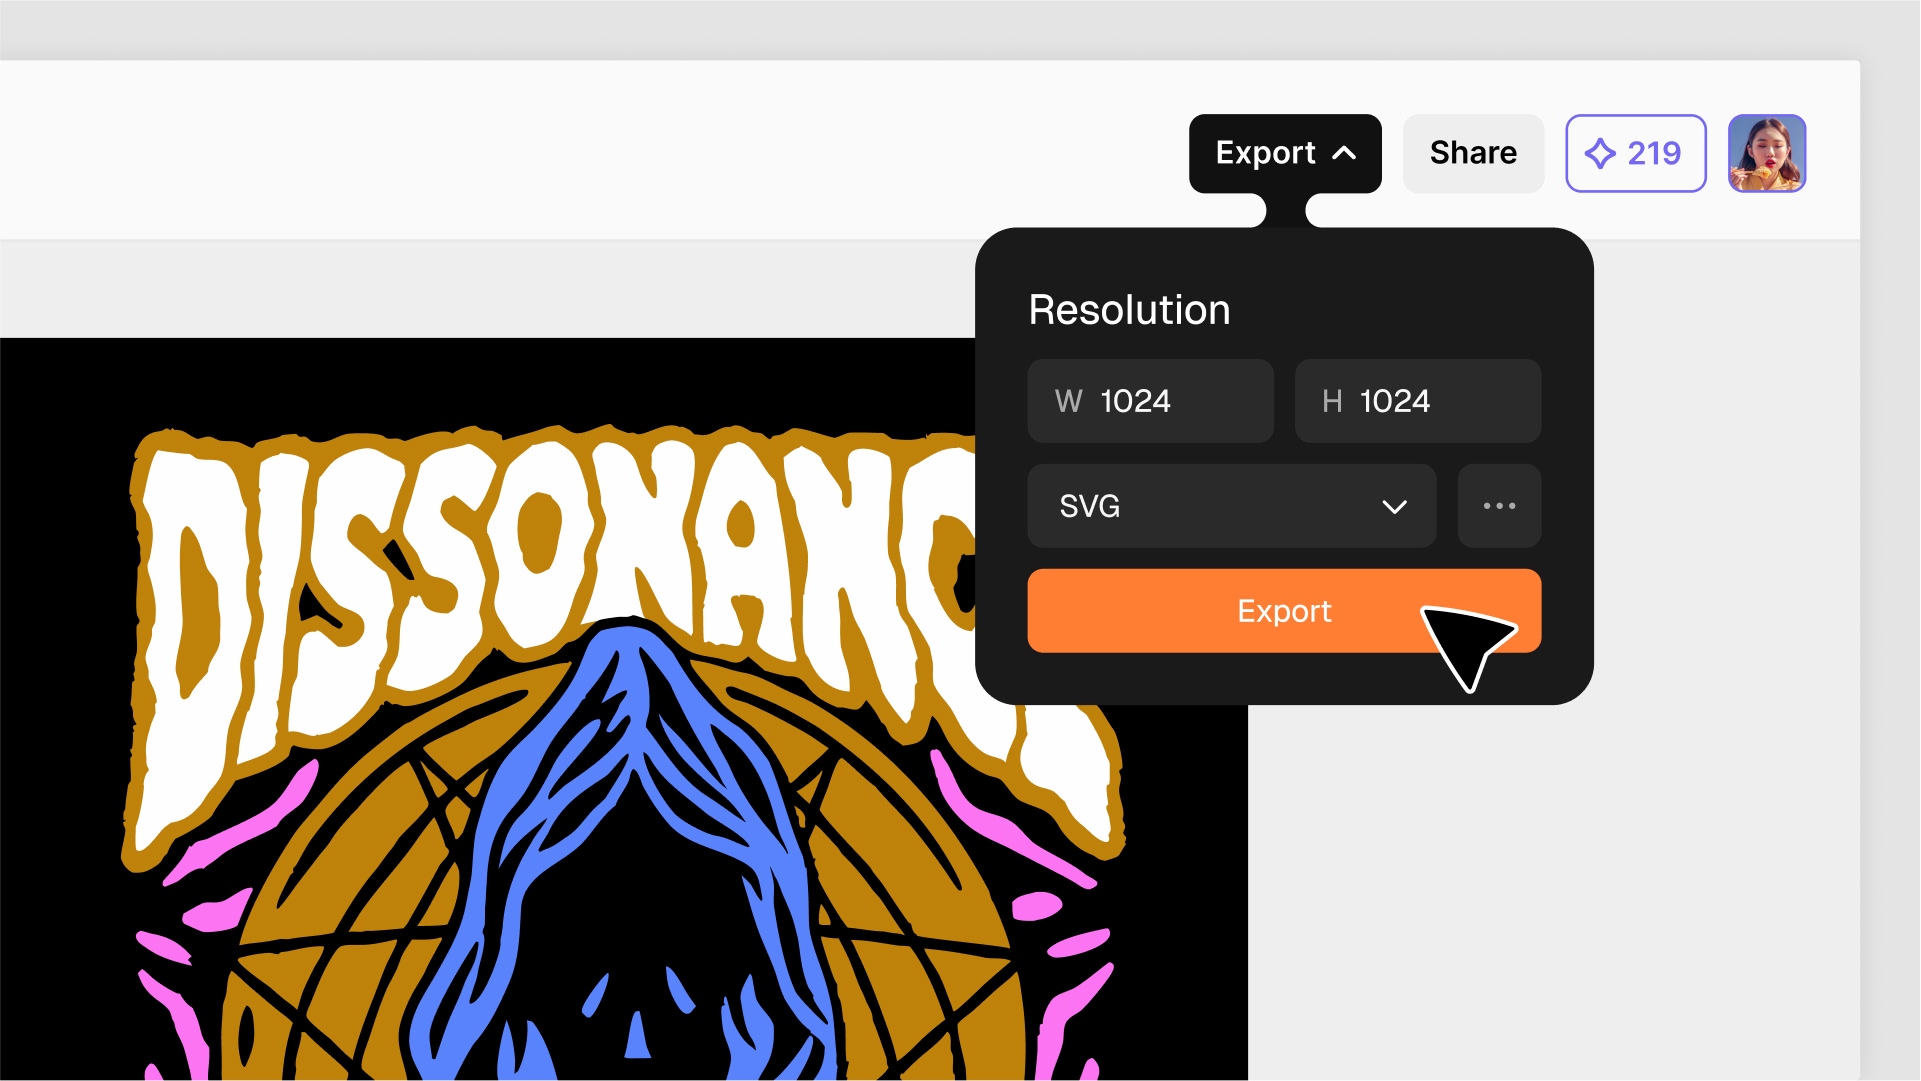Viewport: 1921px width, 1081px height.
Task: Collapse the Export menu in header
Action: [x=1285, y=153]
